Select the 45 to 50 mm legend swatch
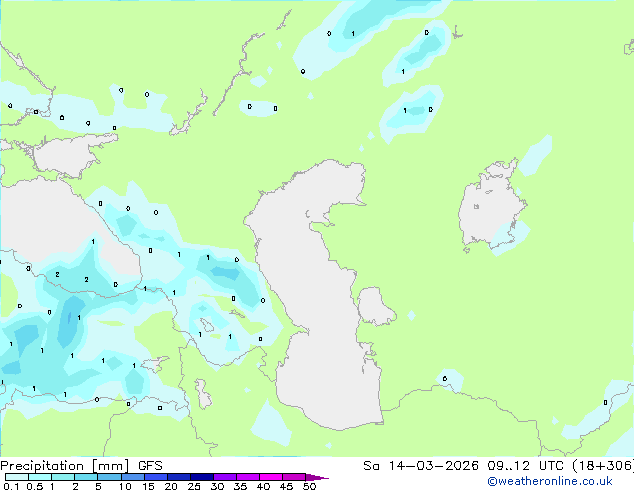The height and width of the screenshot is (490, 634). point(294,477)
